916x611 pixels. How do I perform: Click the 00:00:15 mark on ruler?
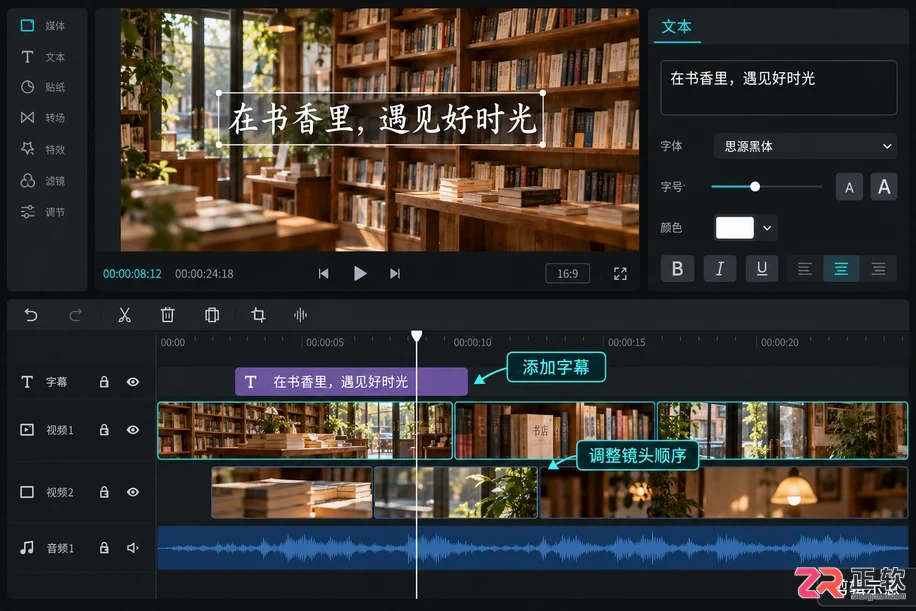626,343
